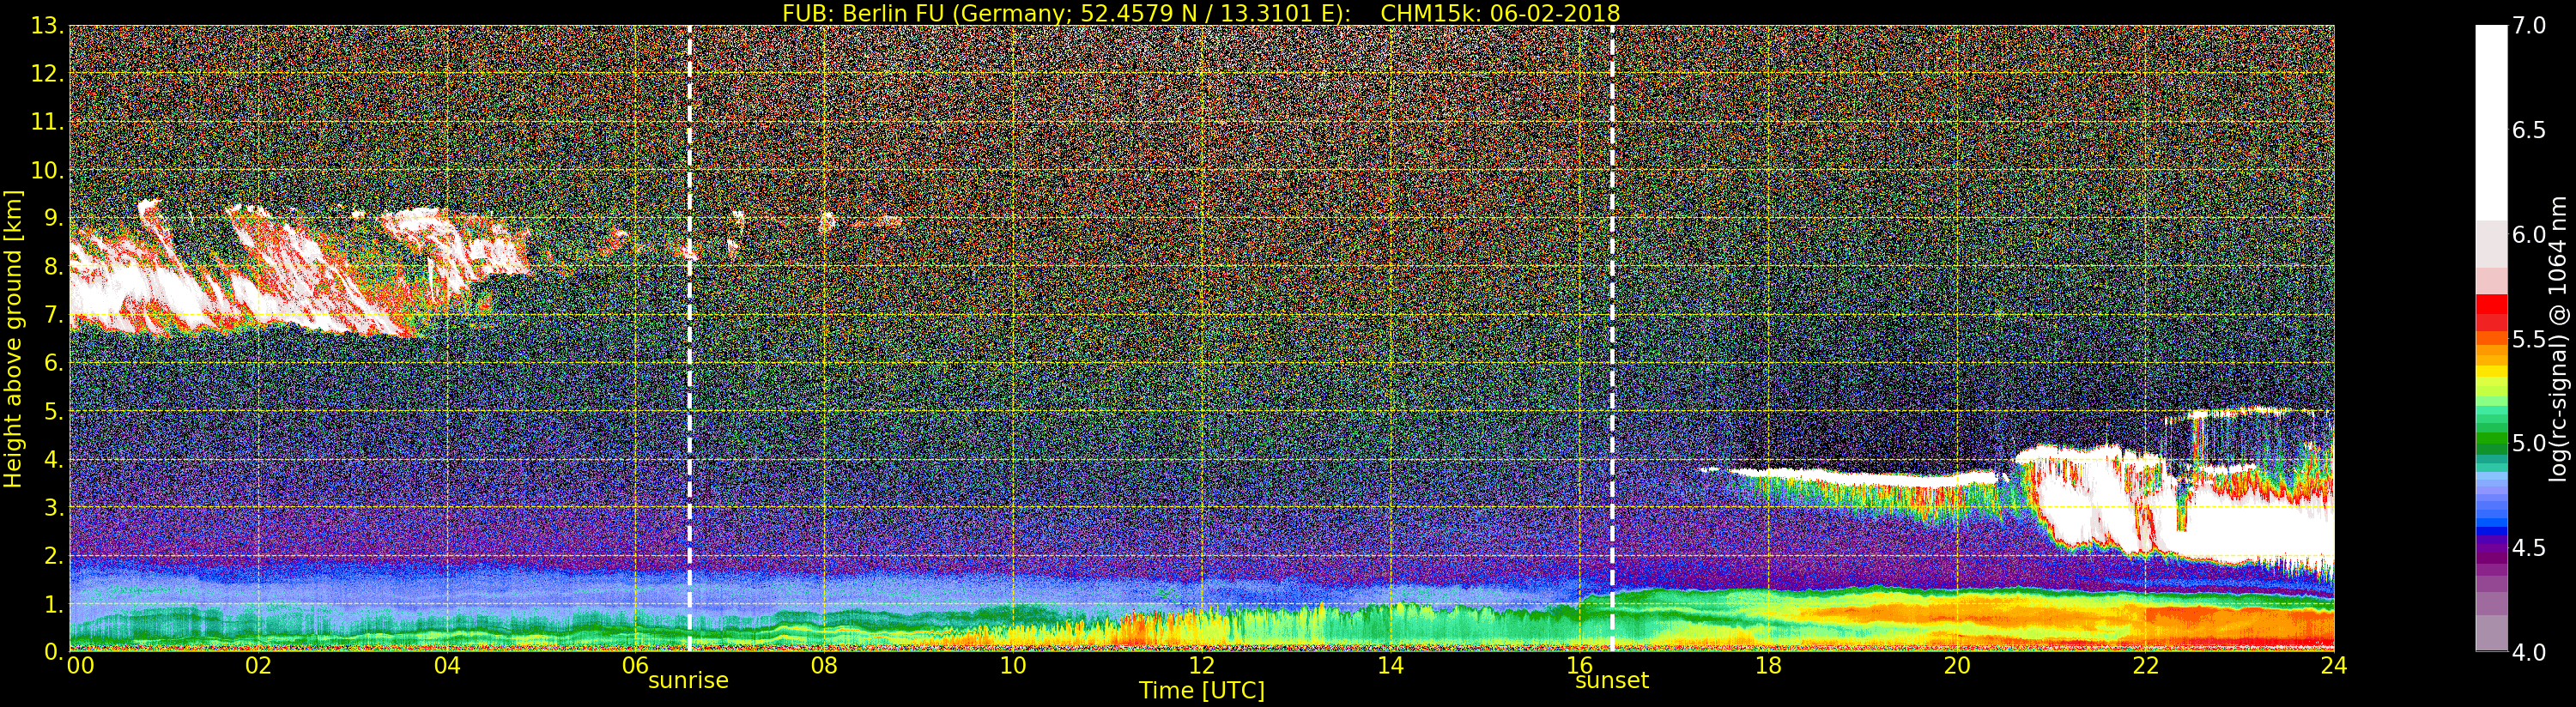This screenshot has width=2576, height=707.
Task: Click the '16' time tick label
Action: (x=1579, y=666)
